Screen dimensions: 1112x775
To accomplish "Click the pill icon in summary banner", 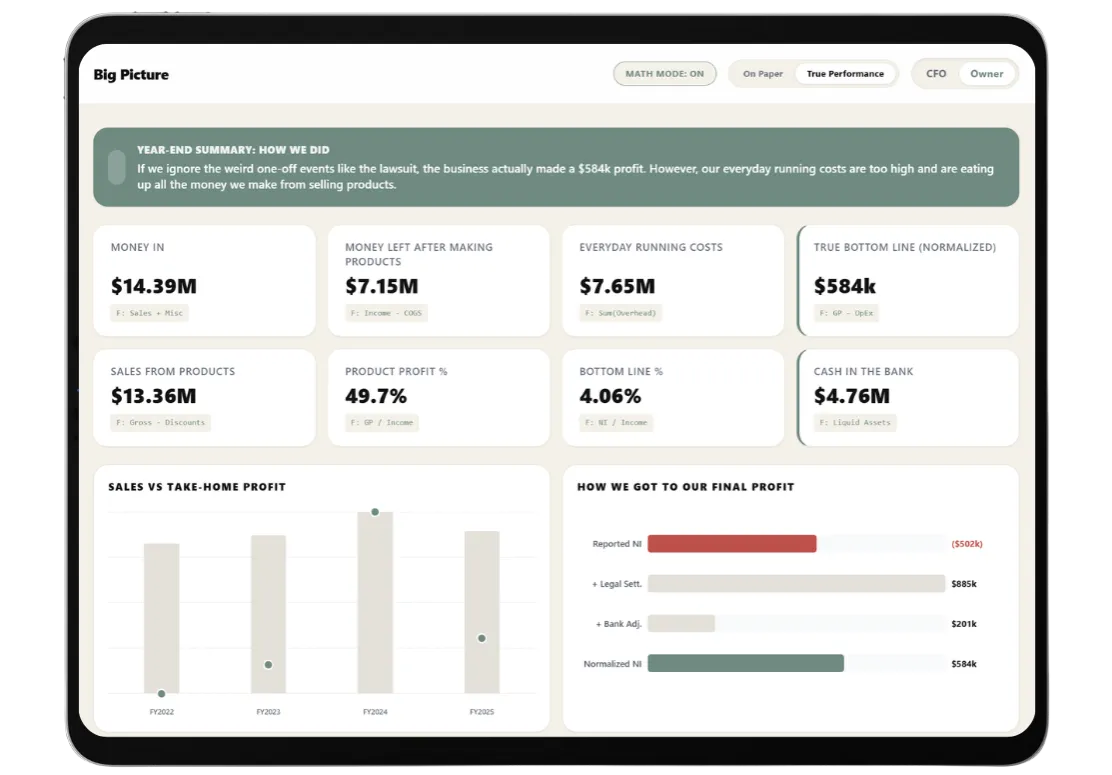I will (x=117, y=167).
